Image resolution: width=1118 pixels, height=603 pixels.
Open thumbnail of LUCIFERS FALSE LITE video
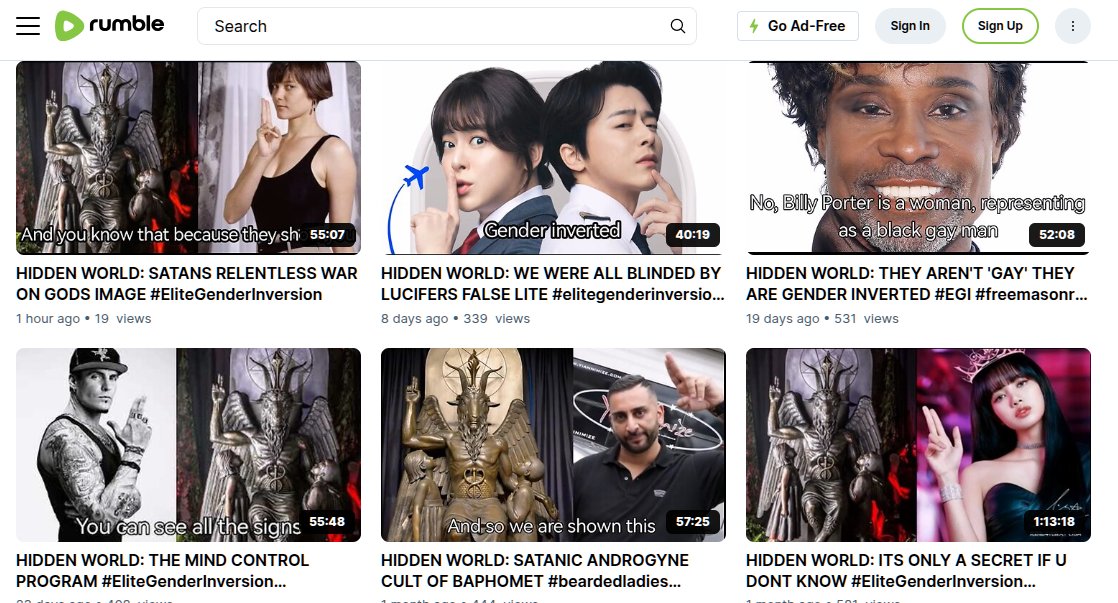tap(553, 158)
